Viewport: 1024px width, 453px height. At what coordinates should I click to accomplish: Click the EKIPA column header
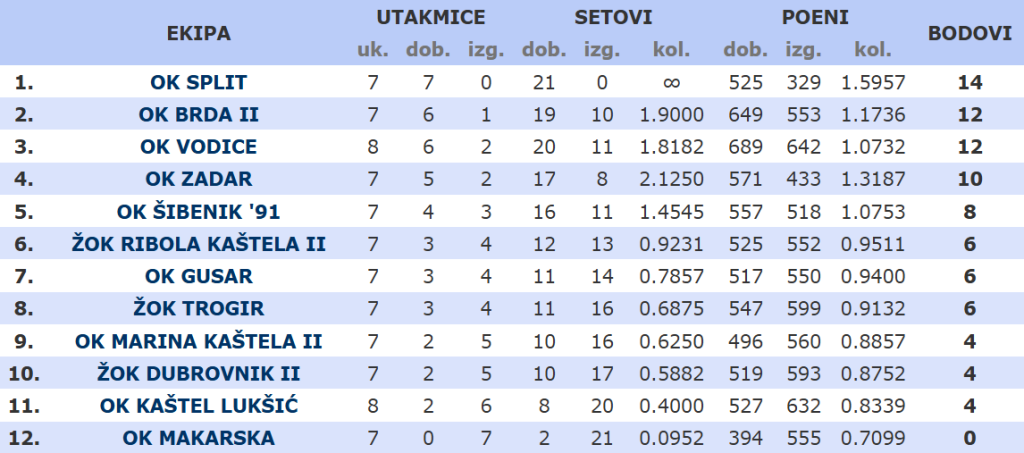click(x=198, y=33)
